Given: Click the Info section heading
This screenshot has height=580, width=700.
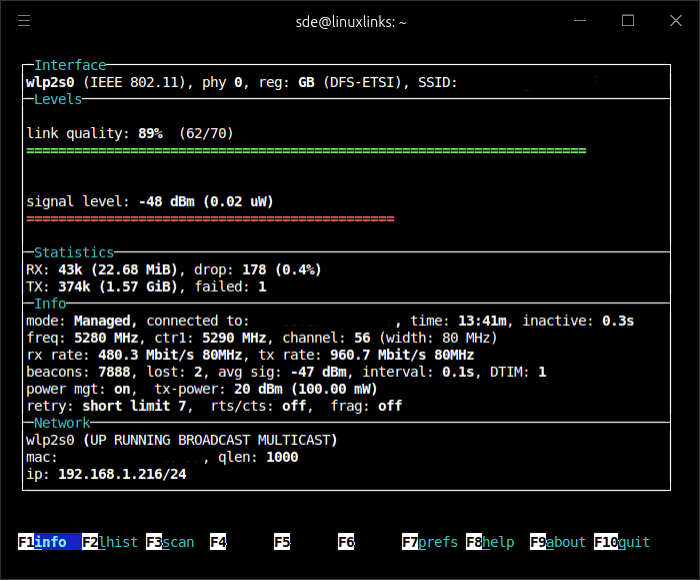Looking at the screenshot, I should pyautogui.click(x=50, y=304).
